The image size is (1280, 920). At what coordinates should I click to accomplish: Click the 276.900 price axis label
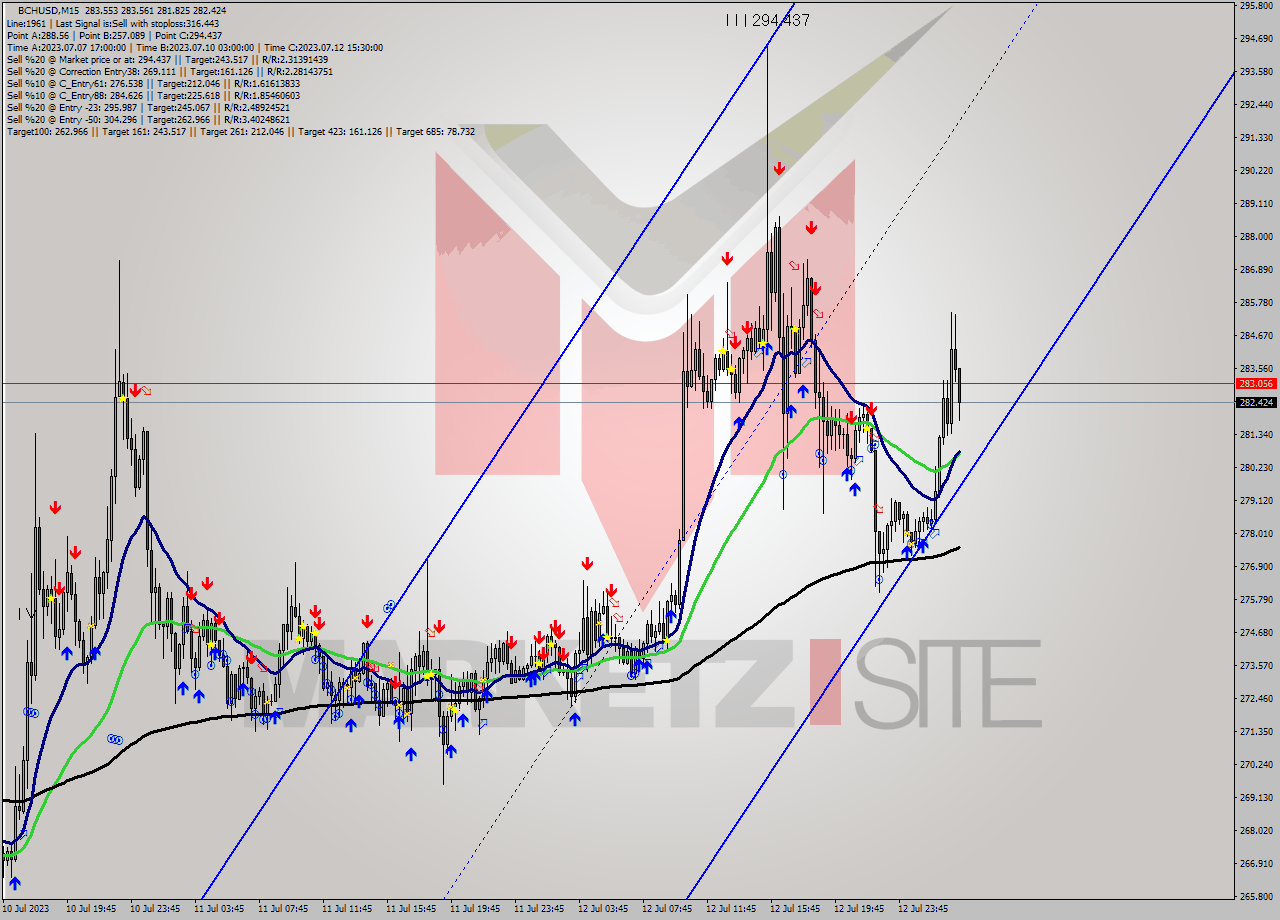pos(1255,566)
